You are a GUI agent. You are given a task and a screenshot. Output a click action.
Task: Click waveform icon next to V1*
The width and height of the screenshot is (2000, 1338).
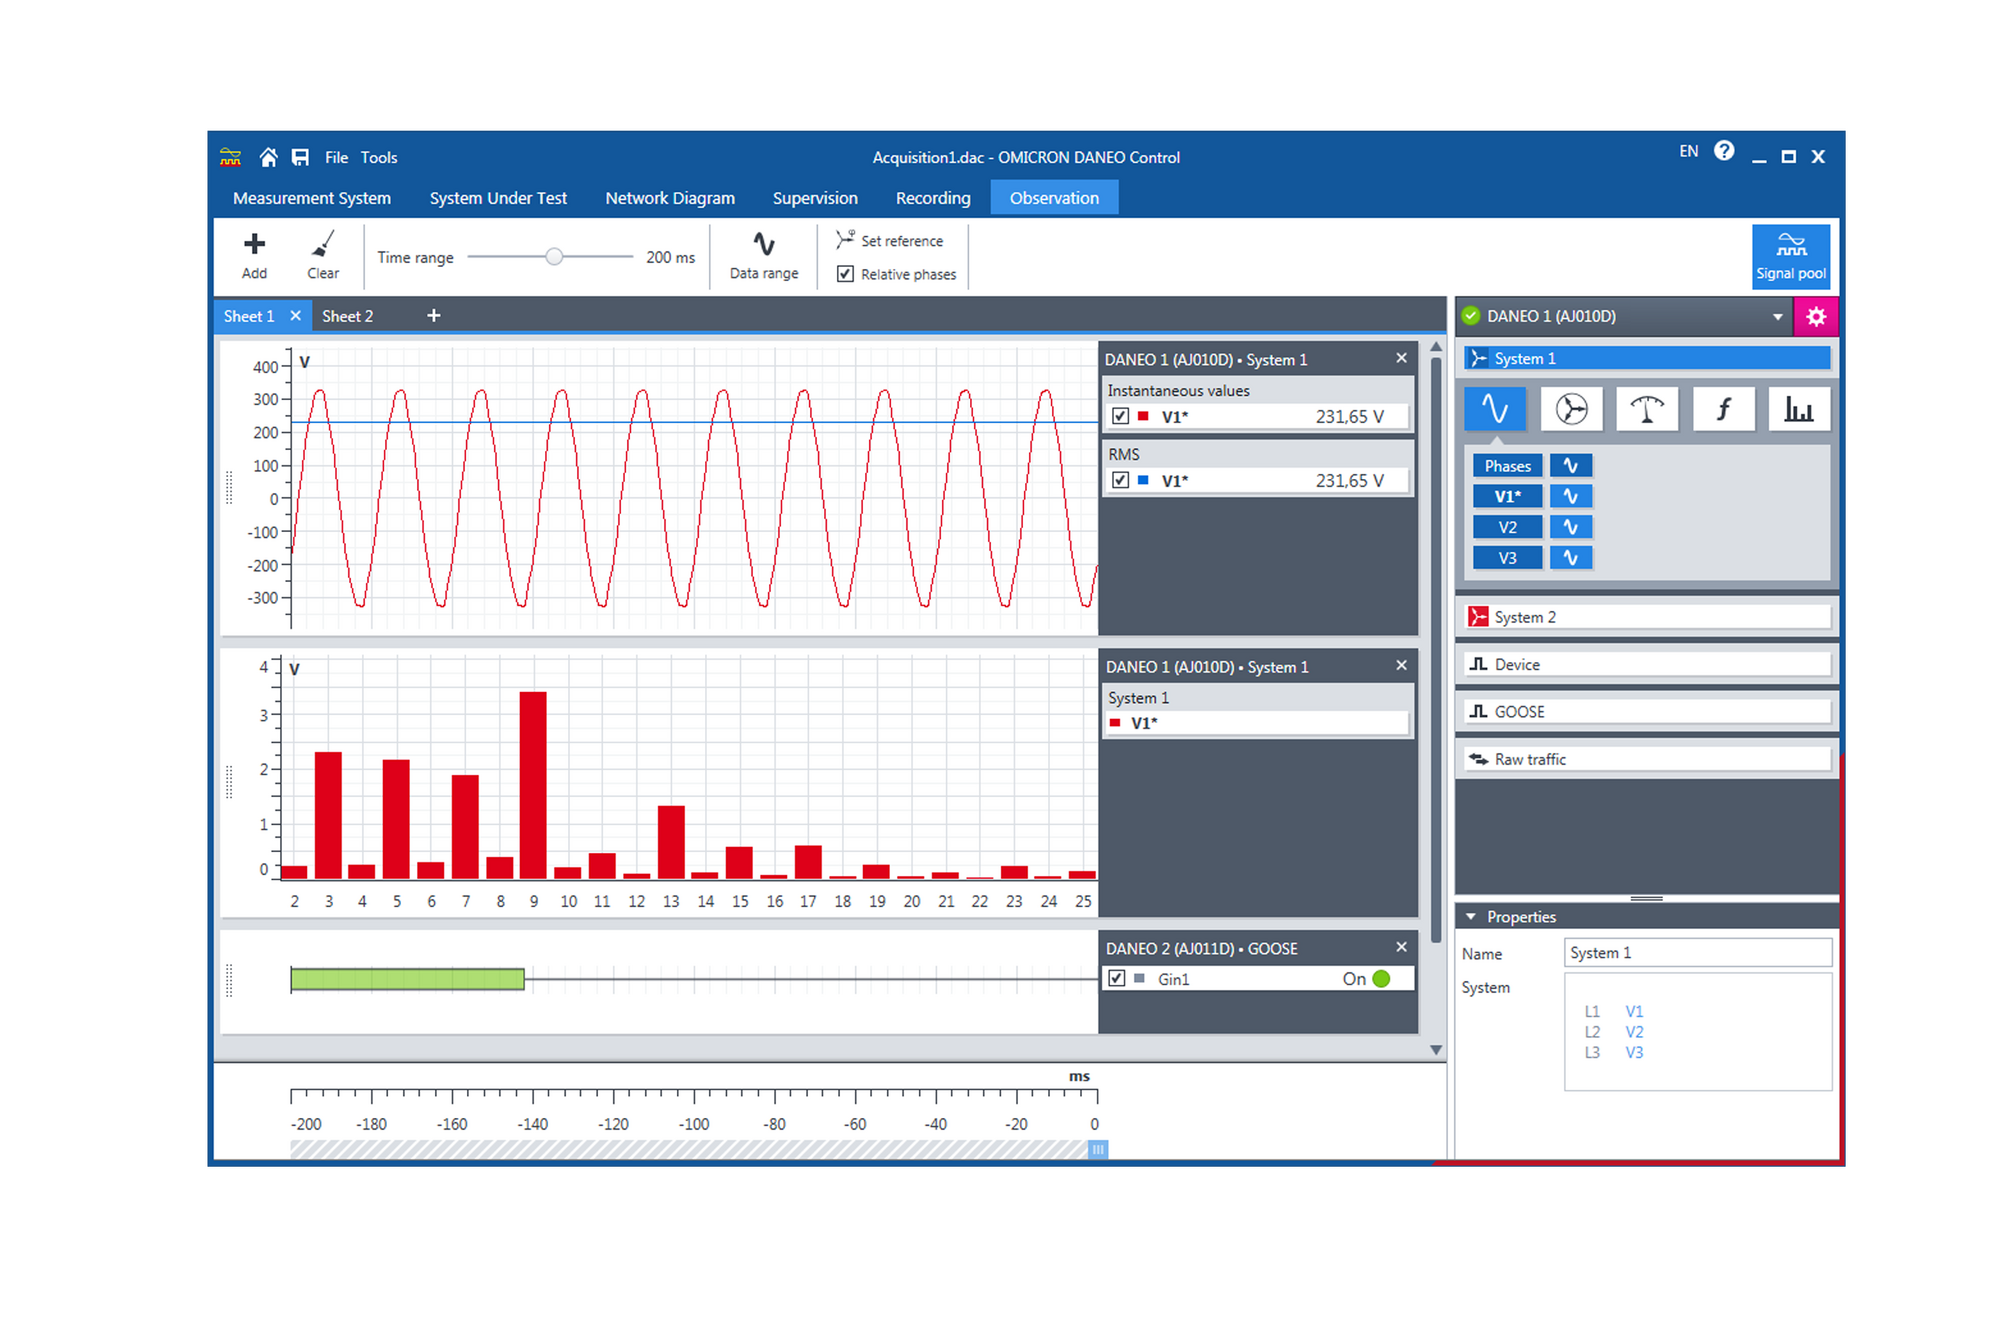tap(1571, 496)
